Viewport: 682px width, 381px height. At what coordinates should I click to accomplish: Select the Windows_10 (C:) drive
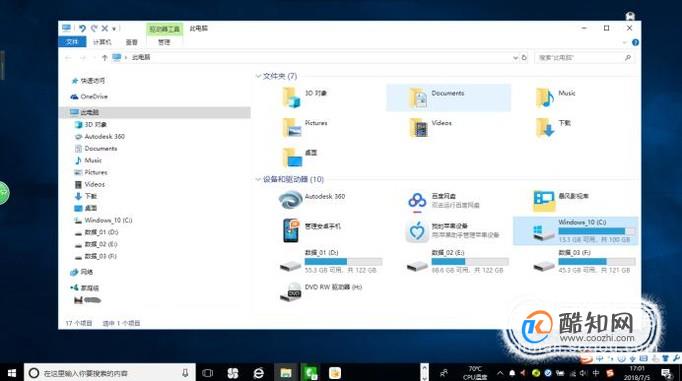[x=575, y=231]
